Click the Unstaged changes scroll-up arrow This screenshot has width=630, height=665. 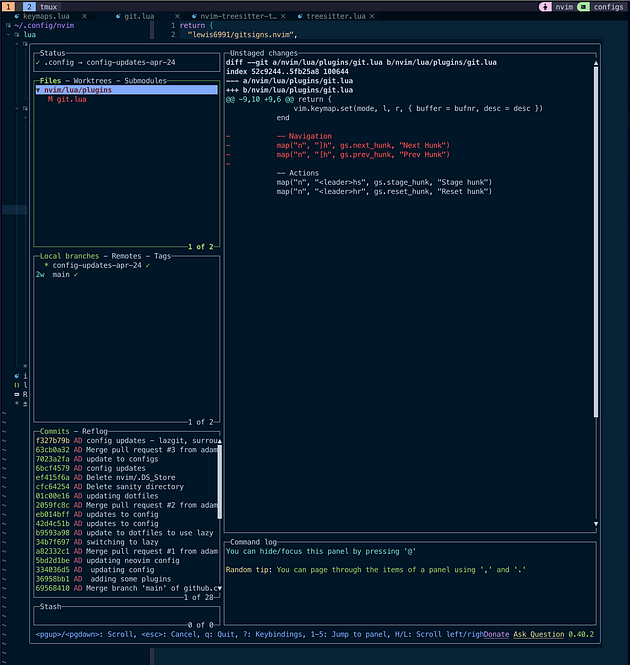[596, 63]
